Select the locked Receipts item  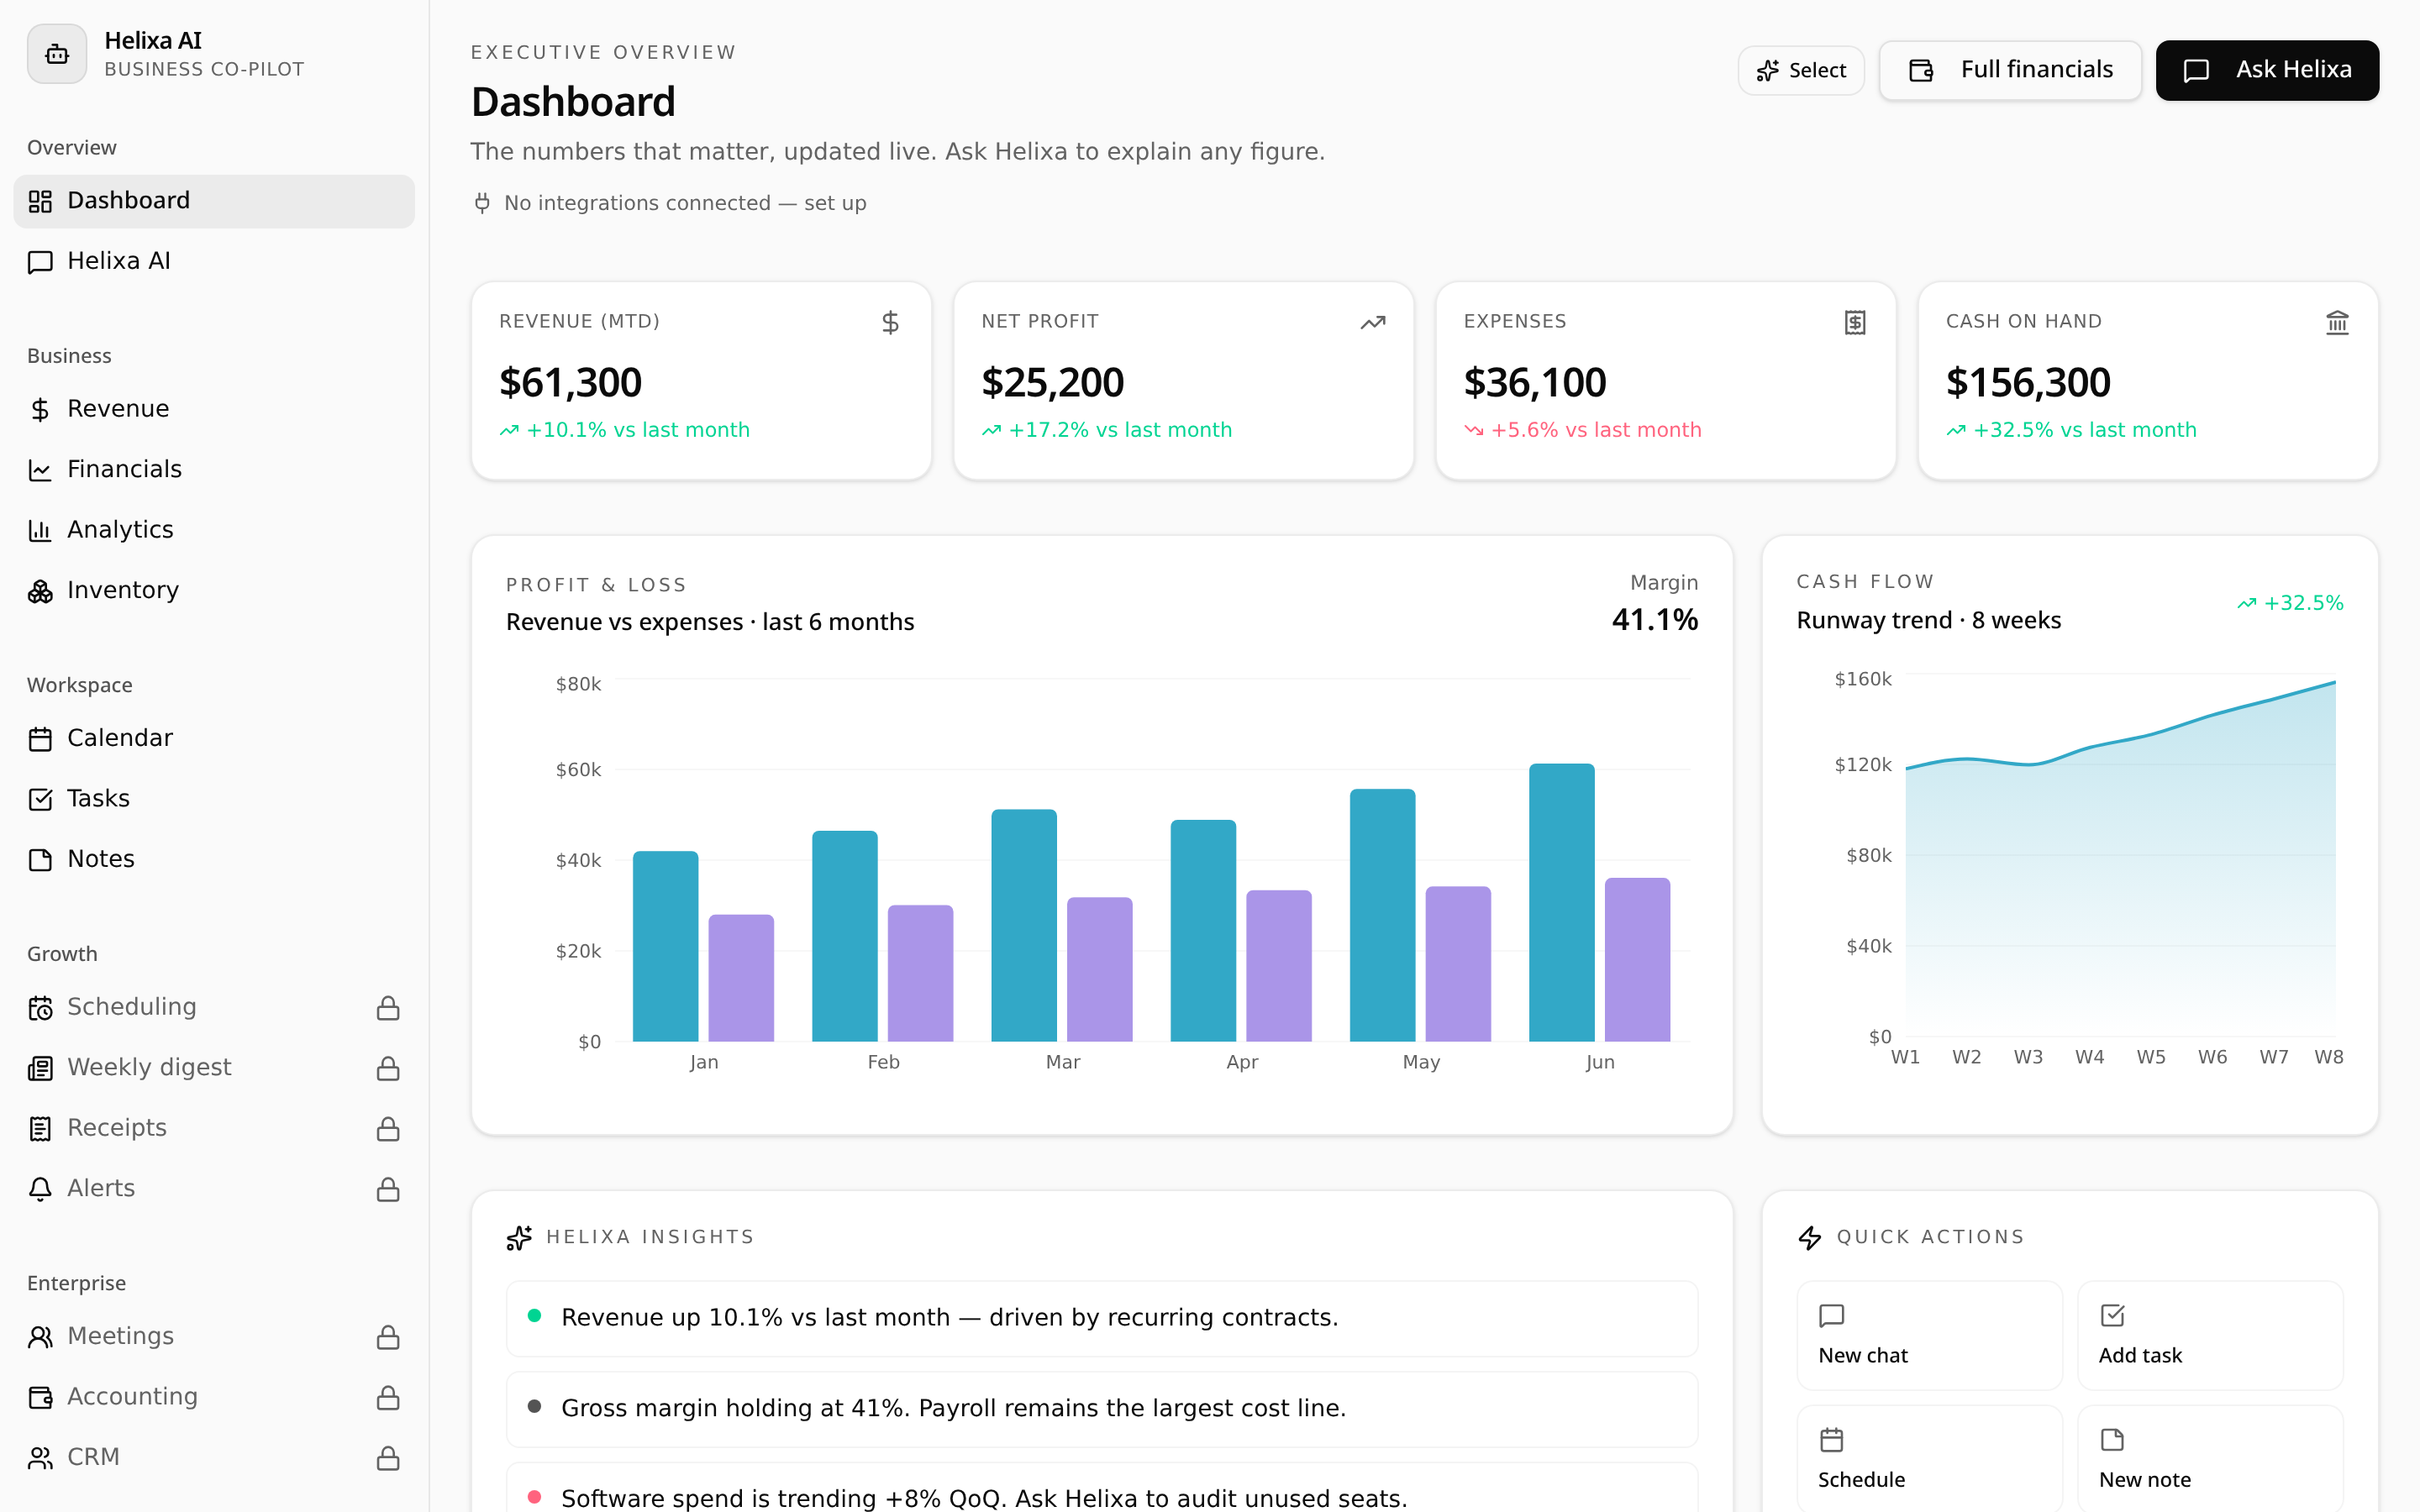(x=214, y=1128)
